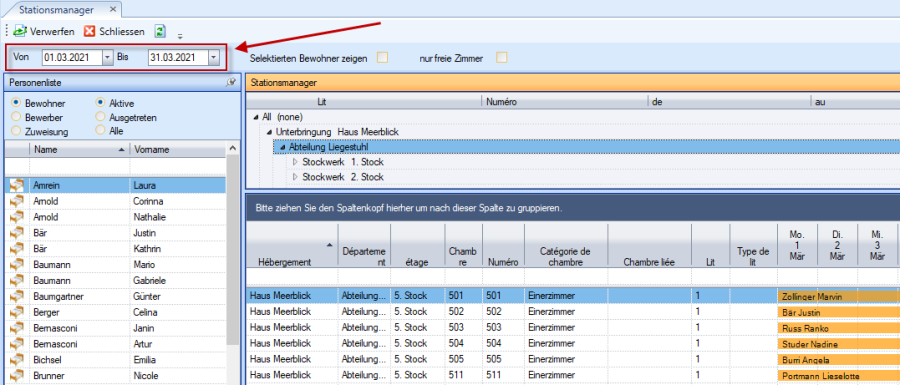The height and width of the screenshot is (385, 900).
Task: Click the Schliessen toolbar button
Action: [114, 31]
